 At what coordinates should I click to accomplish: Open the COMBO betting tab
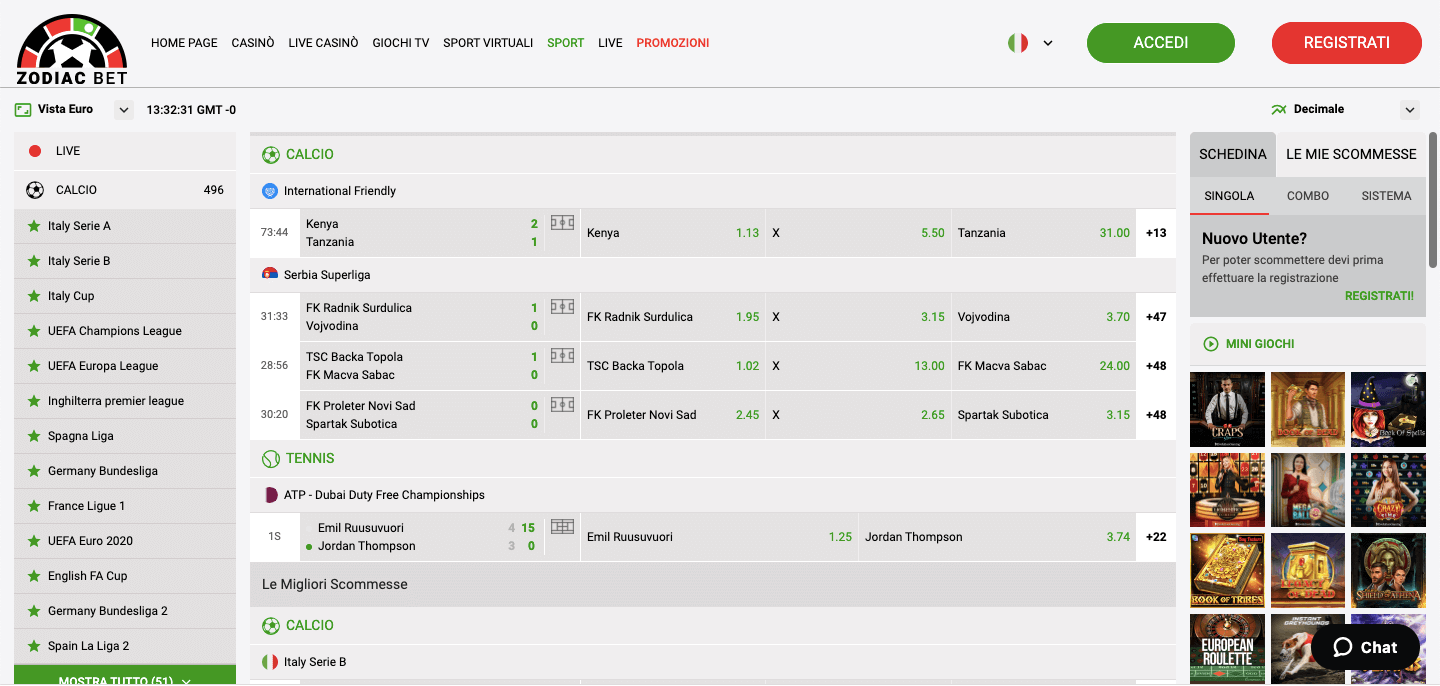click(1307, 196)
